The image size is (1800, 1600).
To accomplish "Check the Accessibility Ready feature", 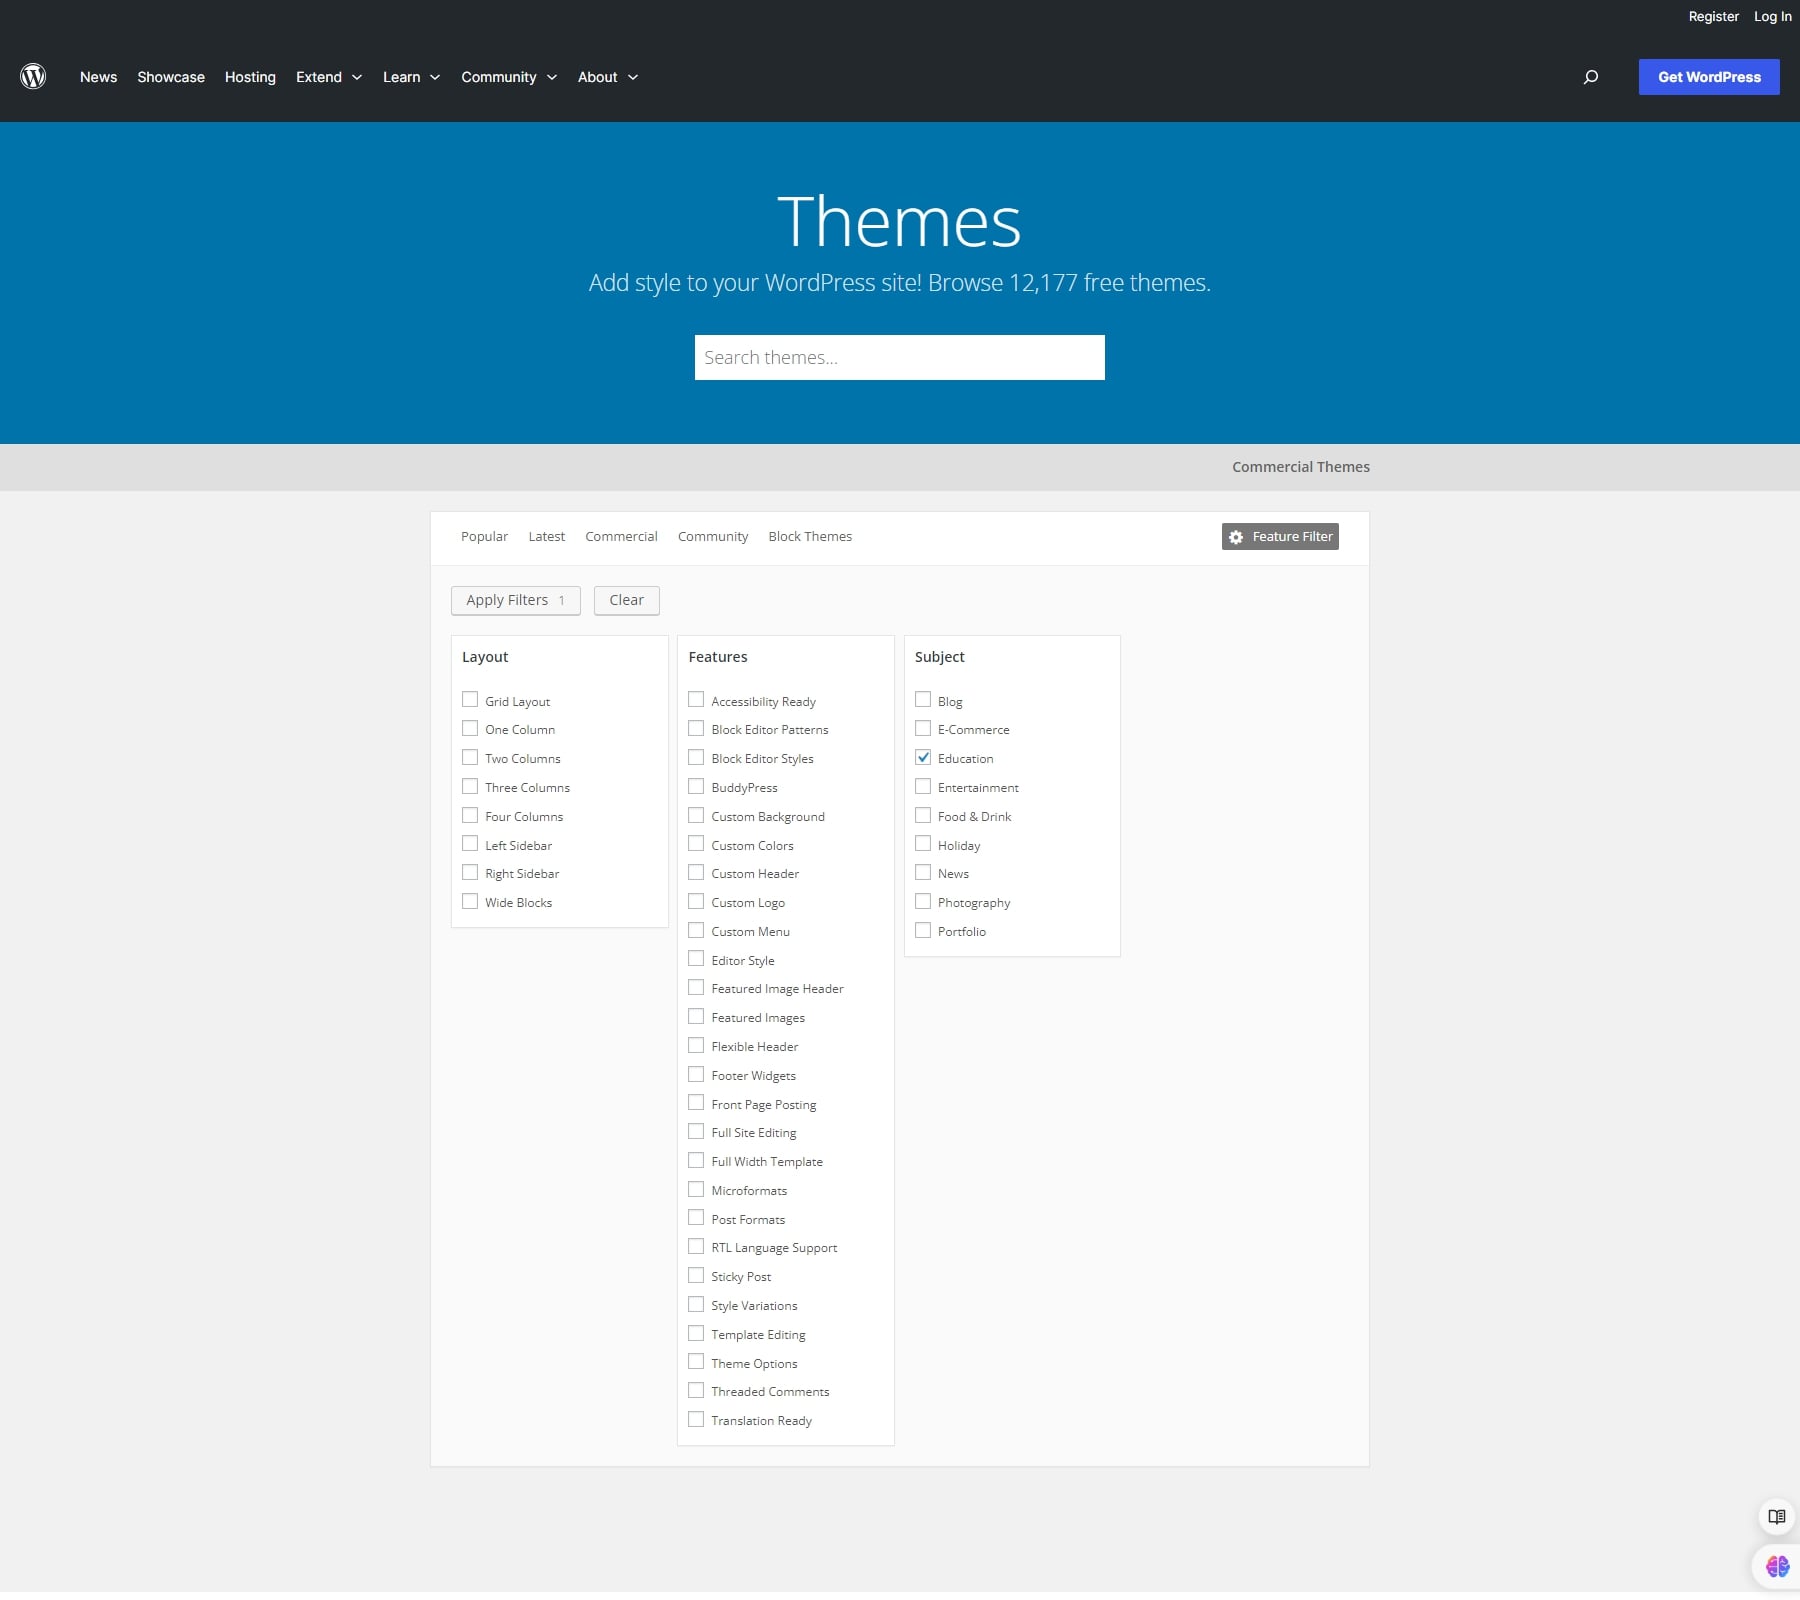I will point(697,700).
